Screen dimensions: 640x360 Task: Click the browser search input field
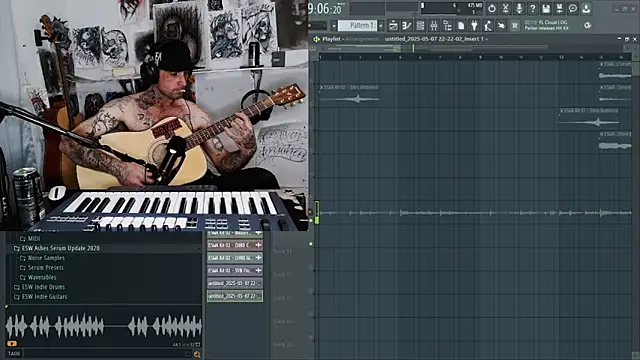(108, 354)
